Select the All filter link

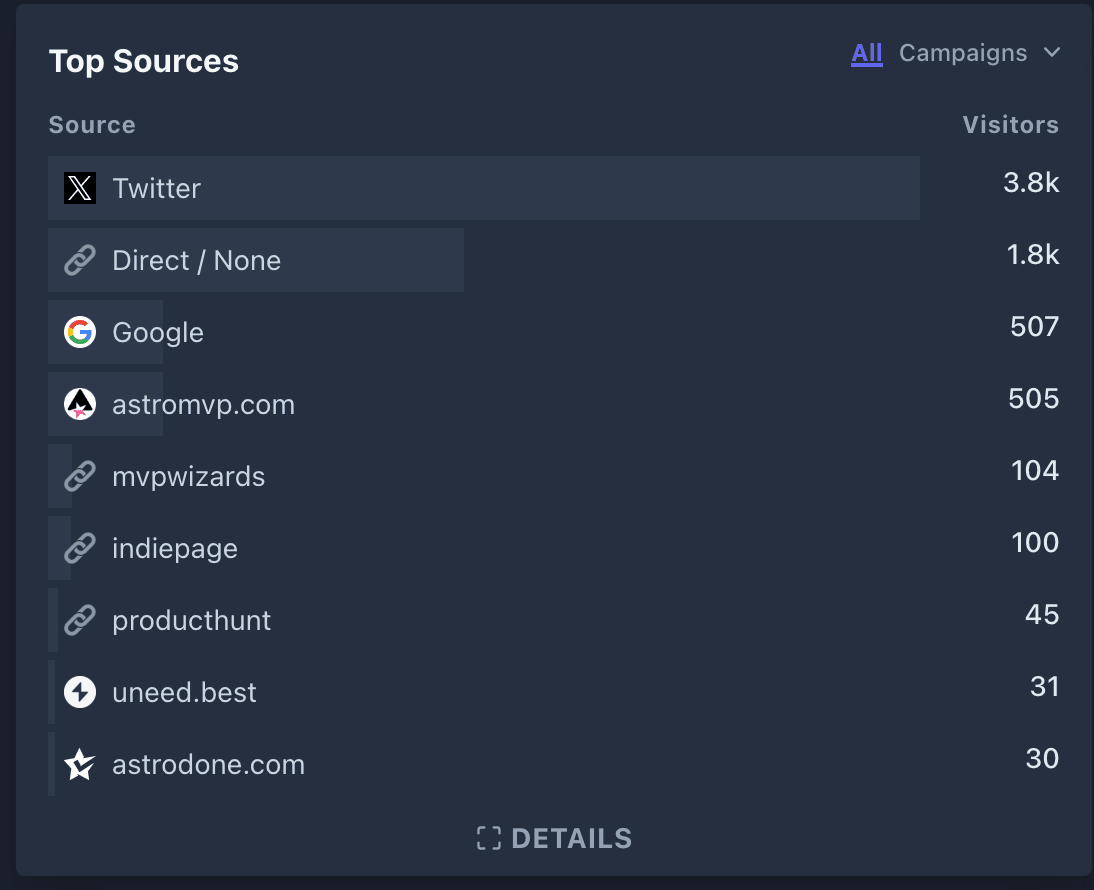(866, 53)
